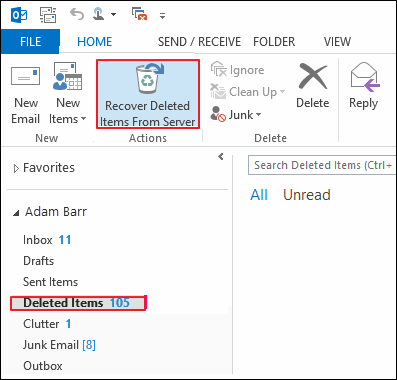Select the Sent Items folder

[x=50, y=282]
